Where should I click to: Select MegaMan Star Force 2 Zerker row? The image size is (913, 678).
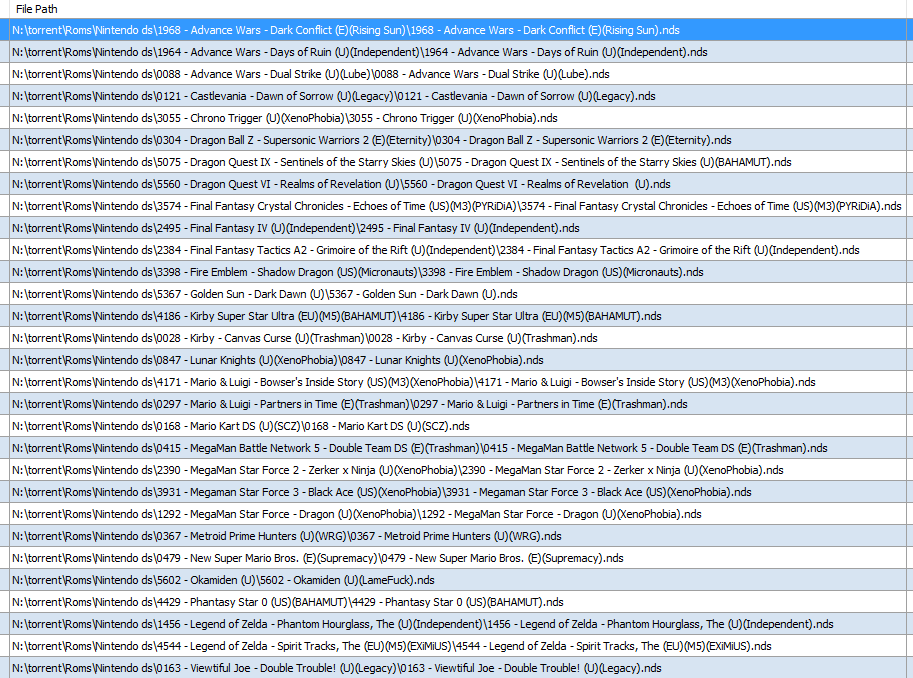pyautogui.click(x=458, y=471)
